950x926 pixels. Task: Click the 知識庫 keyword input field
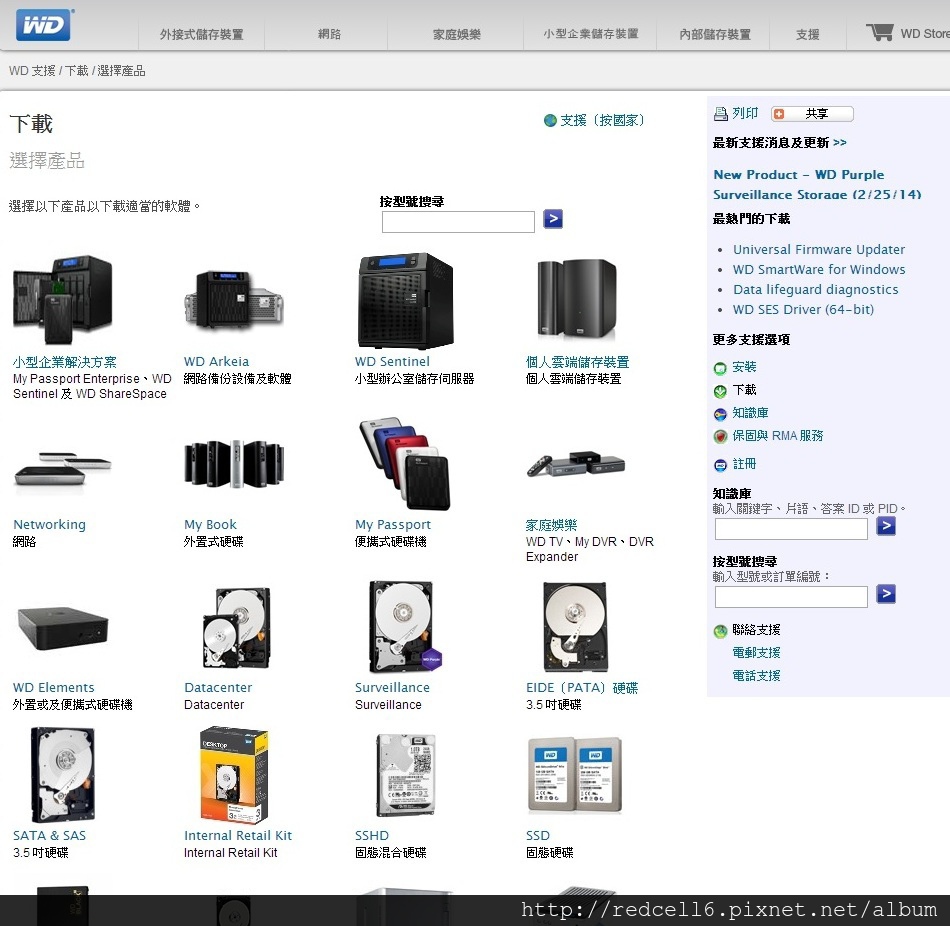[x=791, y=529]
